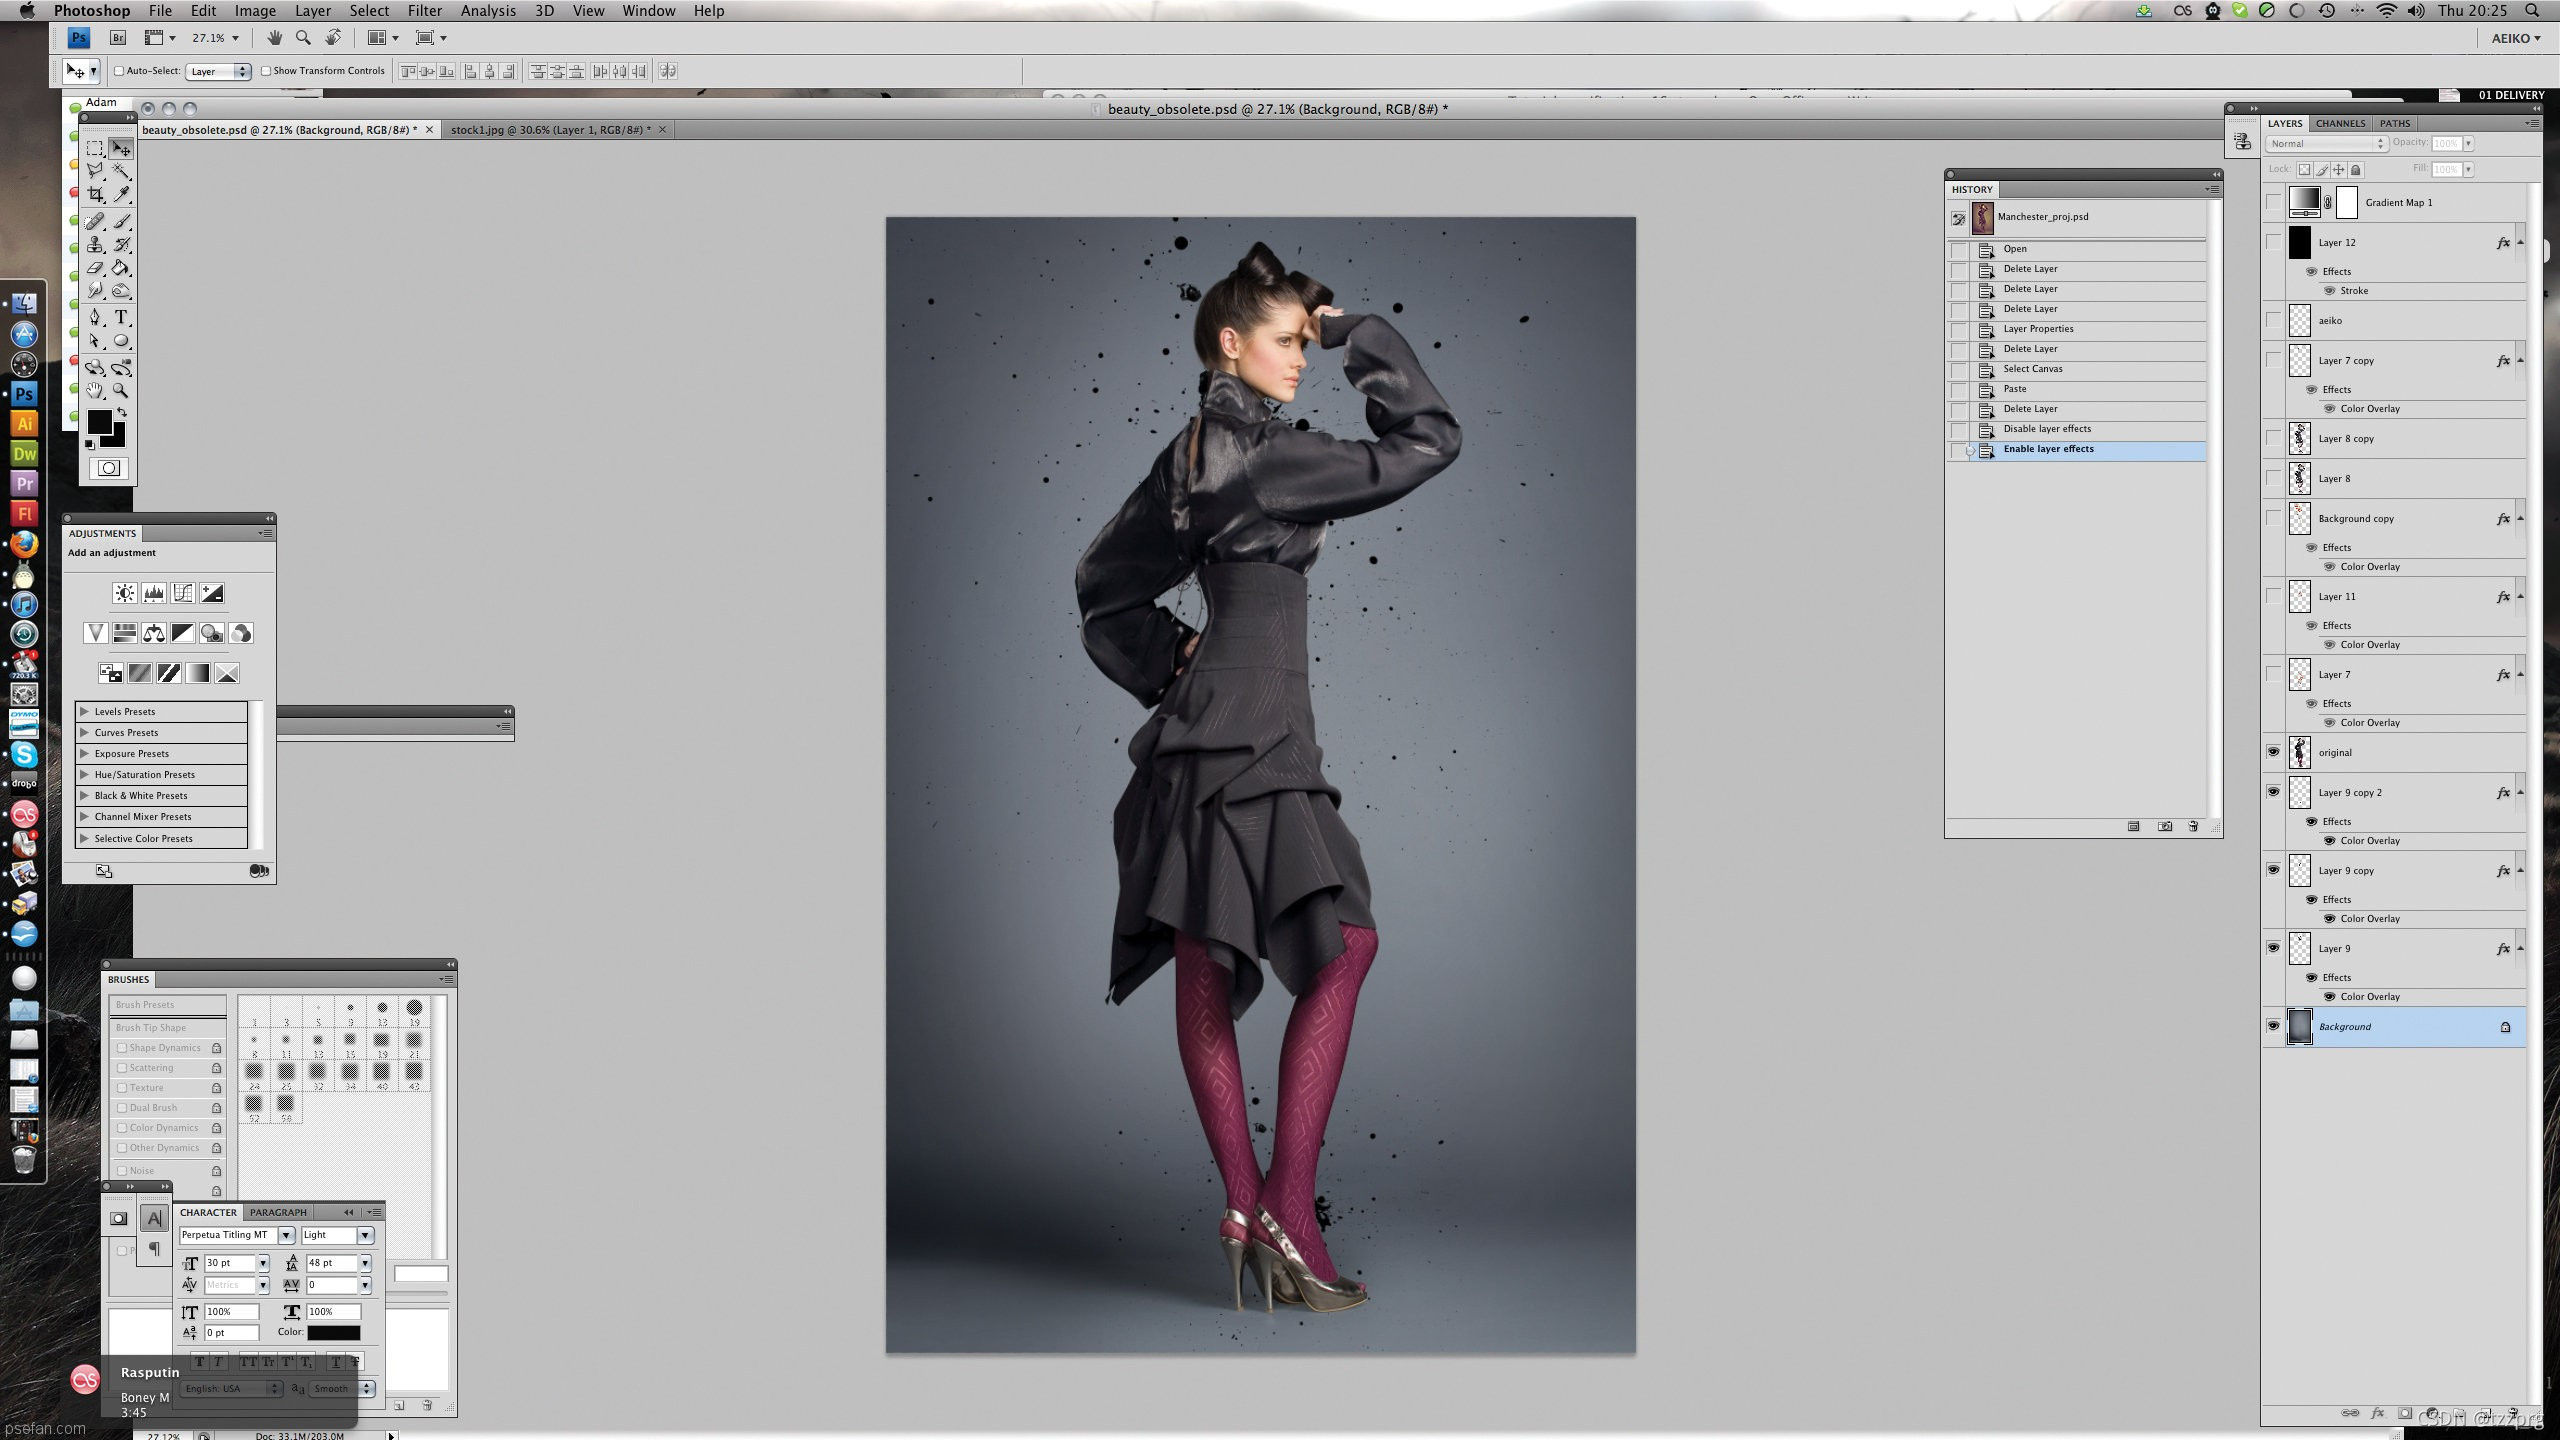Screen dimensions: 2560x1440
Task: Check Show Transform Controls
Action: click(x=266, y=71)
